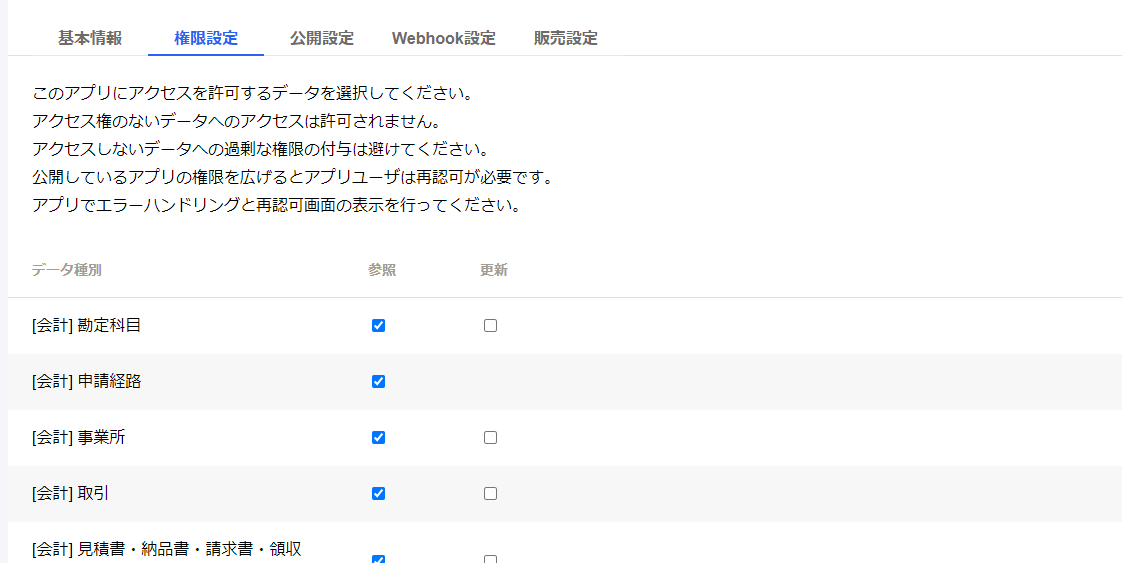Click the line このアプリにアクセスを許可するデータを選択してください
The height and width of the screenshot is (563, 1122).
[x=251, y=94]
